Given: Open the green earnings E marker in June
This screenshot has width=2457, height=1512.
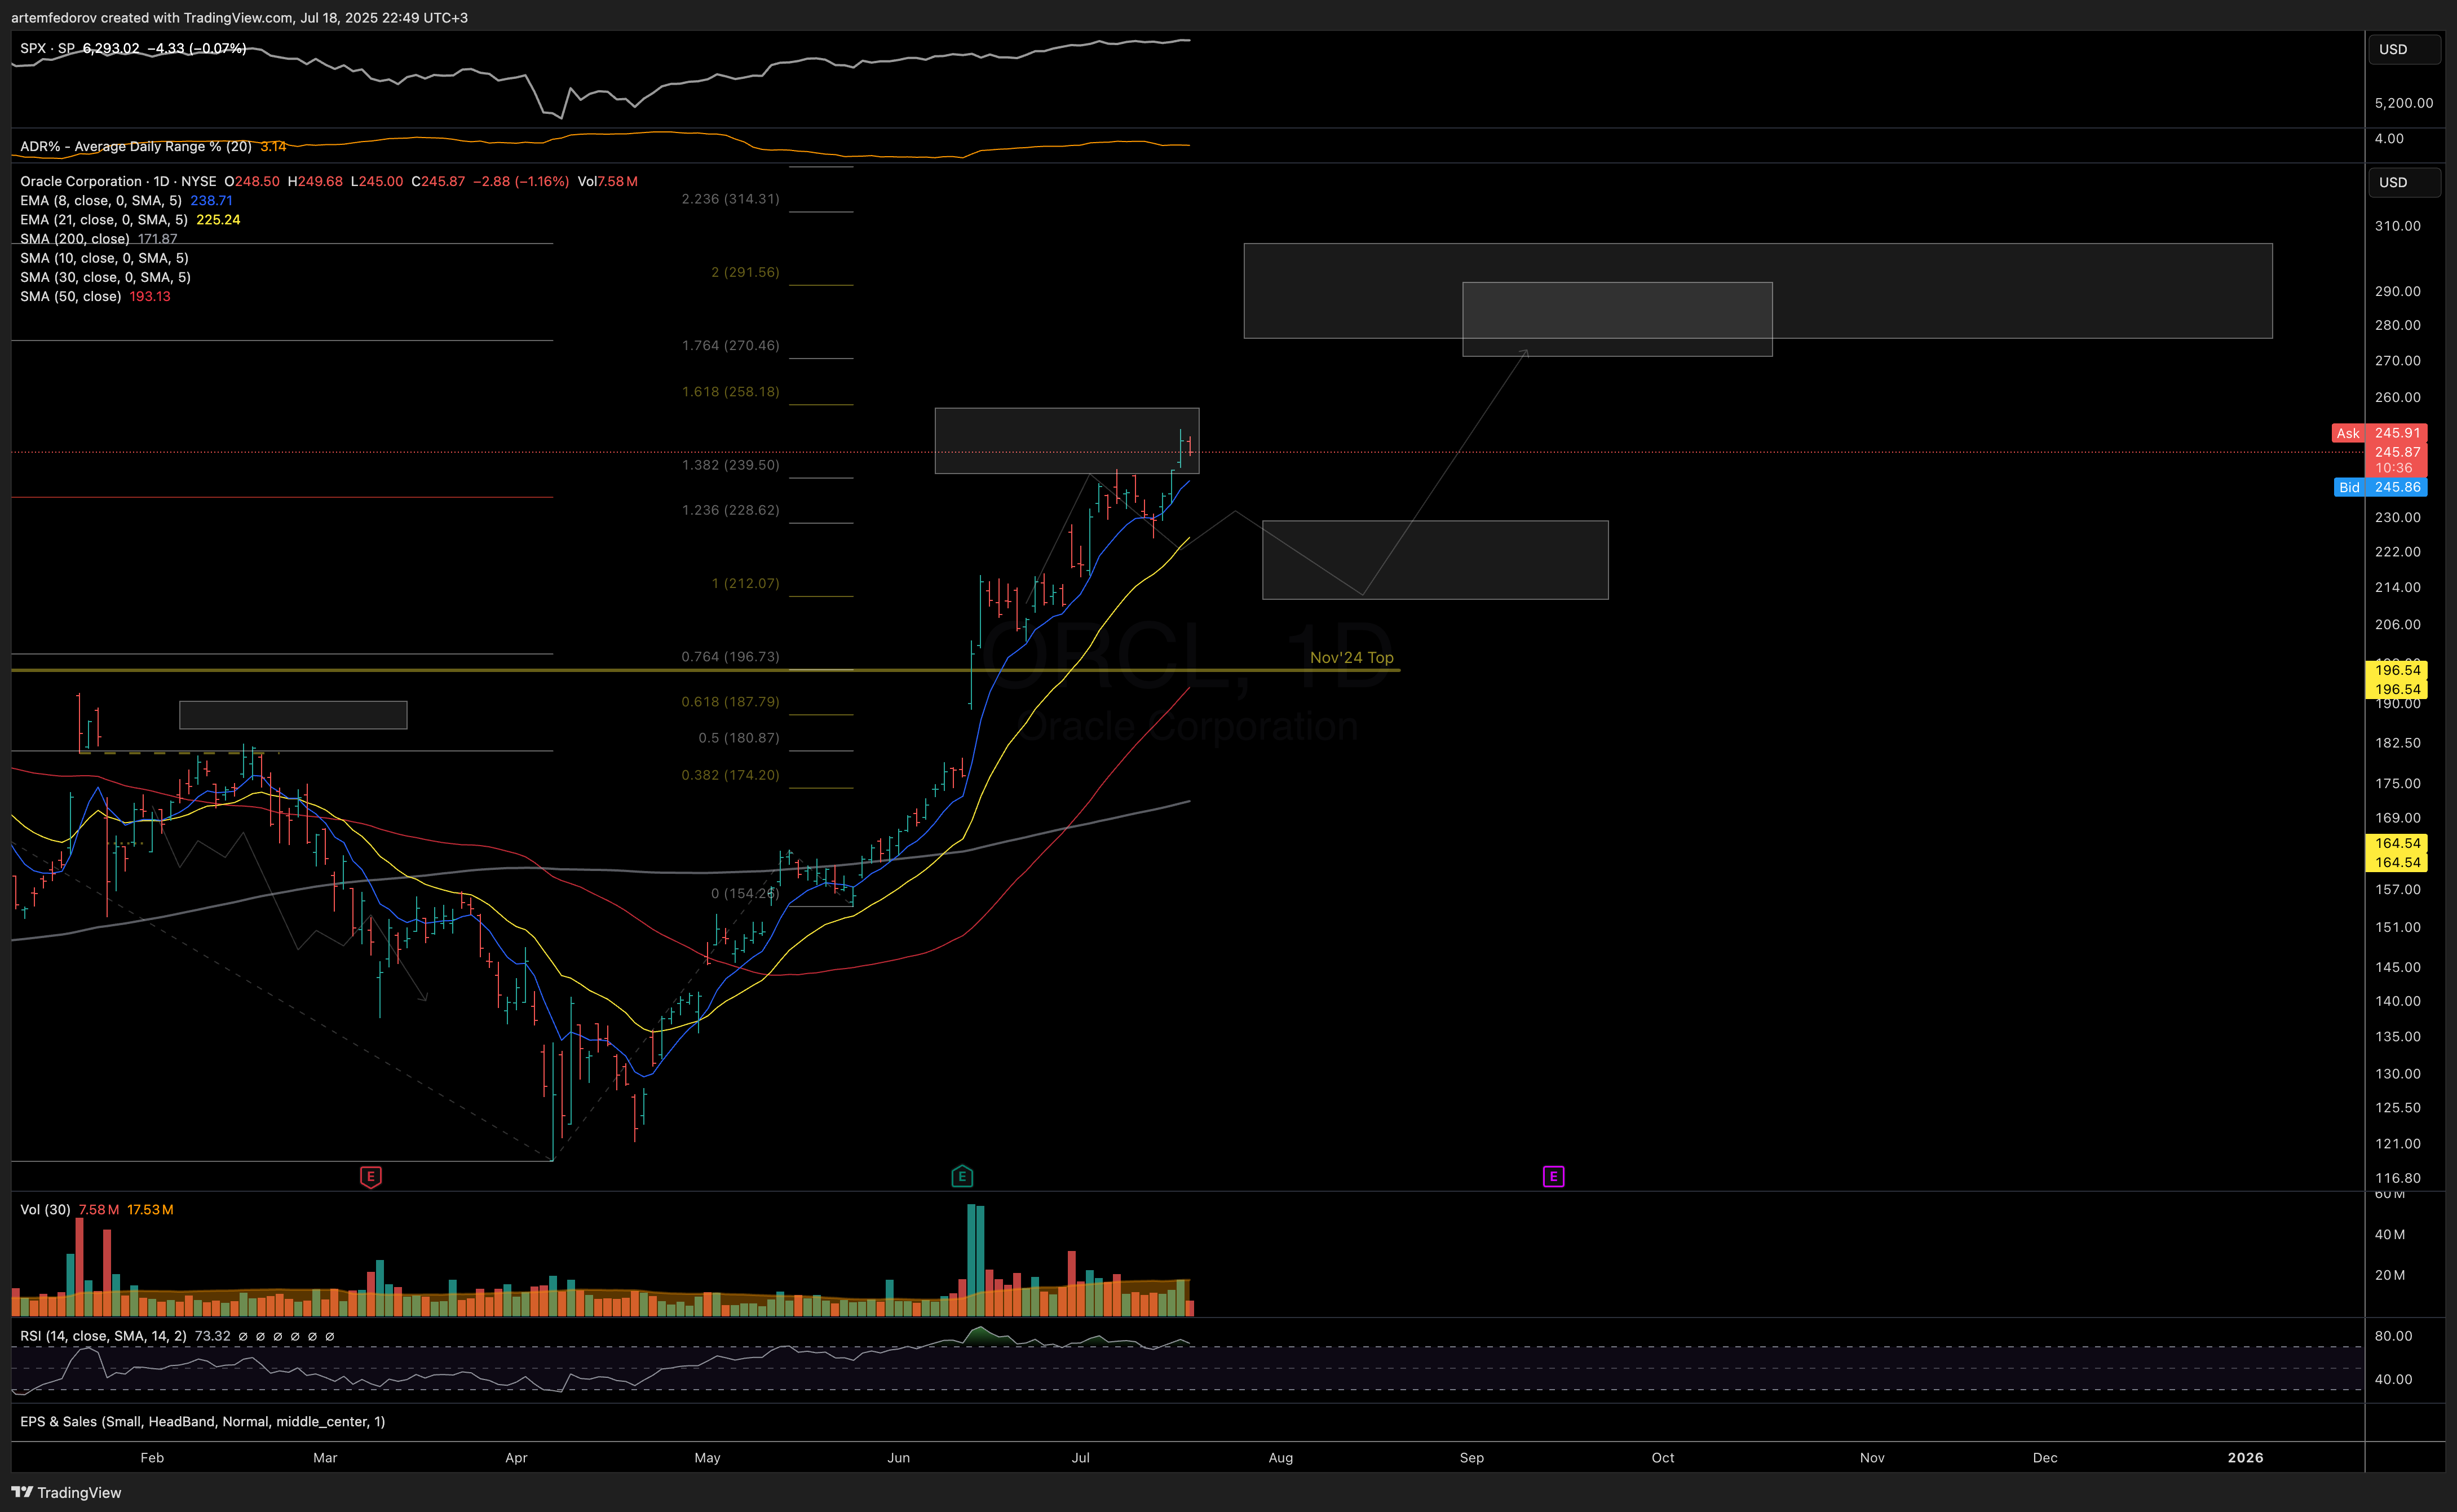Looking at the screenshot, I should tap(962, 1177).
